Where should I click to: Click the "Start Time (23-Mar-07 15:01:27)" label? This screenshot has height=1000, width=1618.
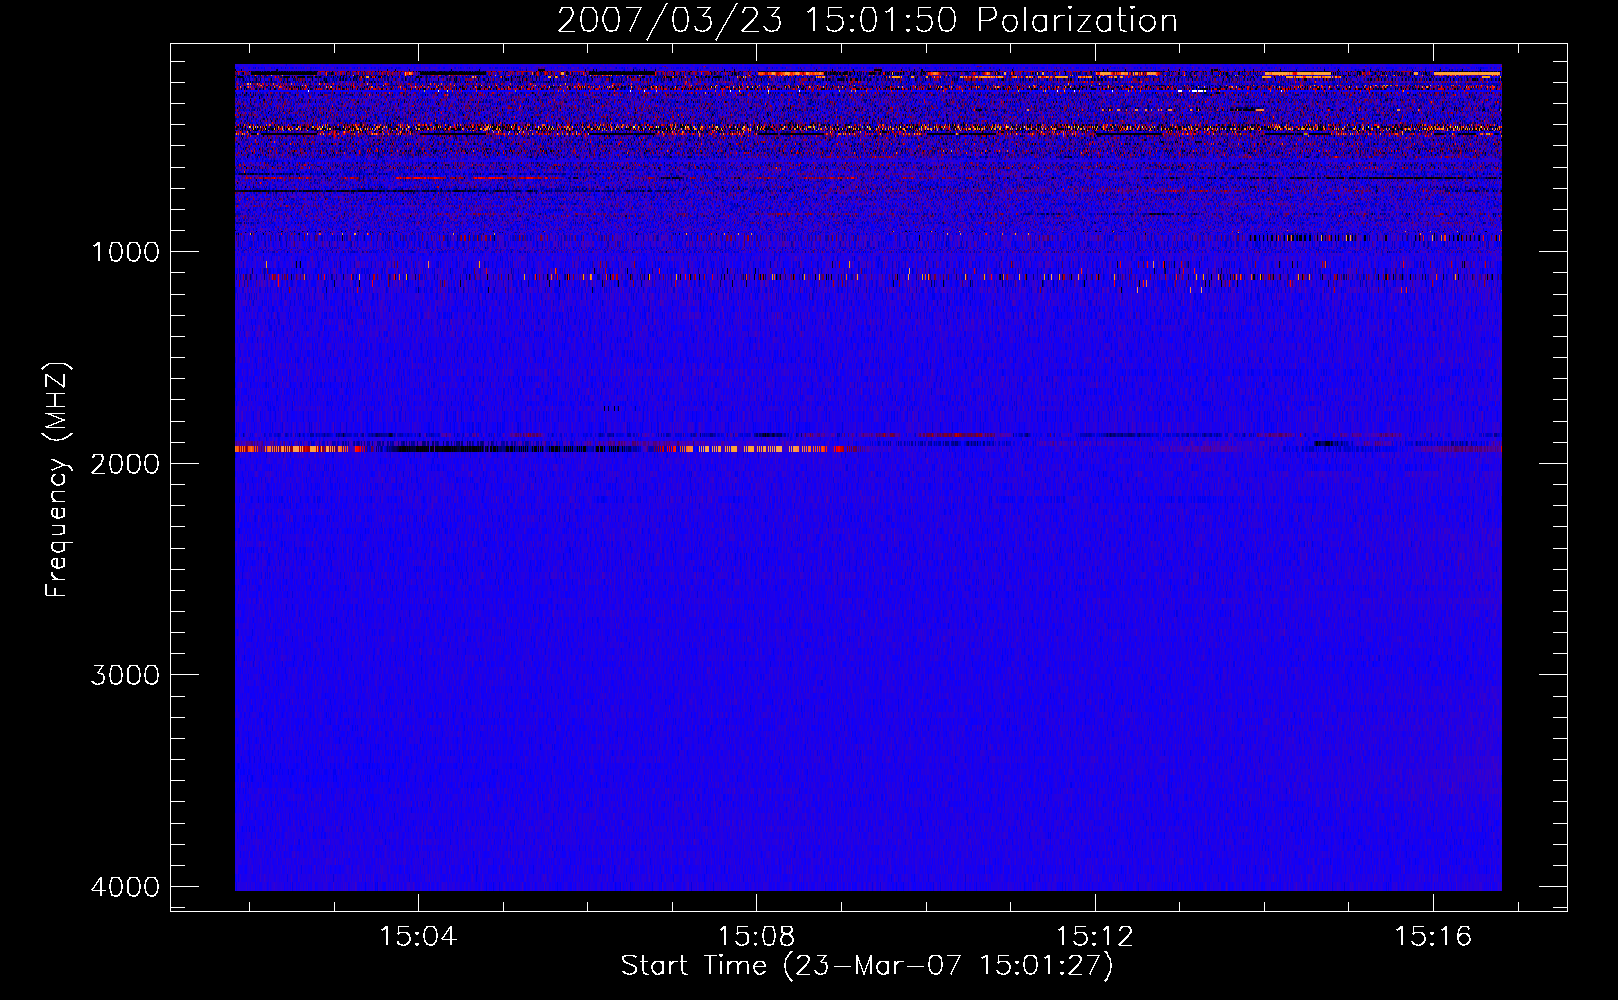867,966
